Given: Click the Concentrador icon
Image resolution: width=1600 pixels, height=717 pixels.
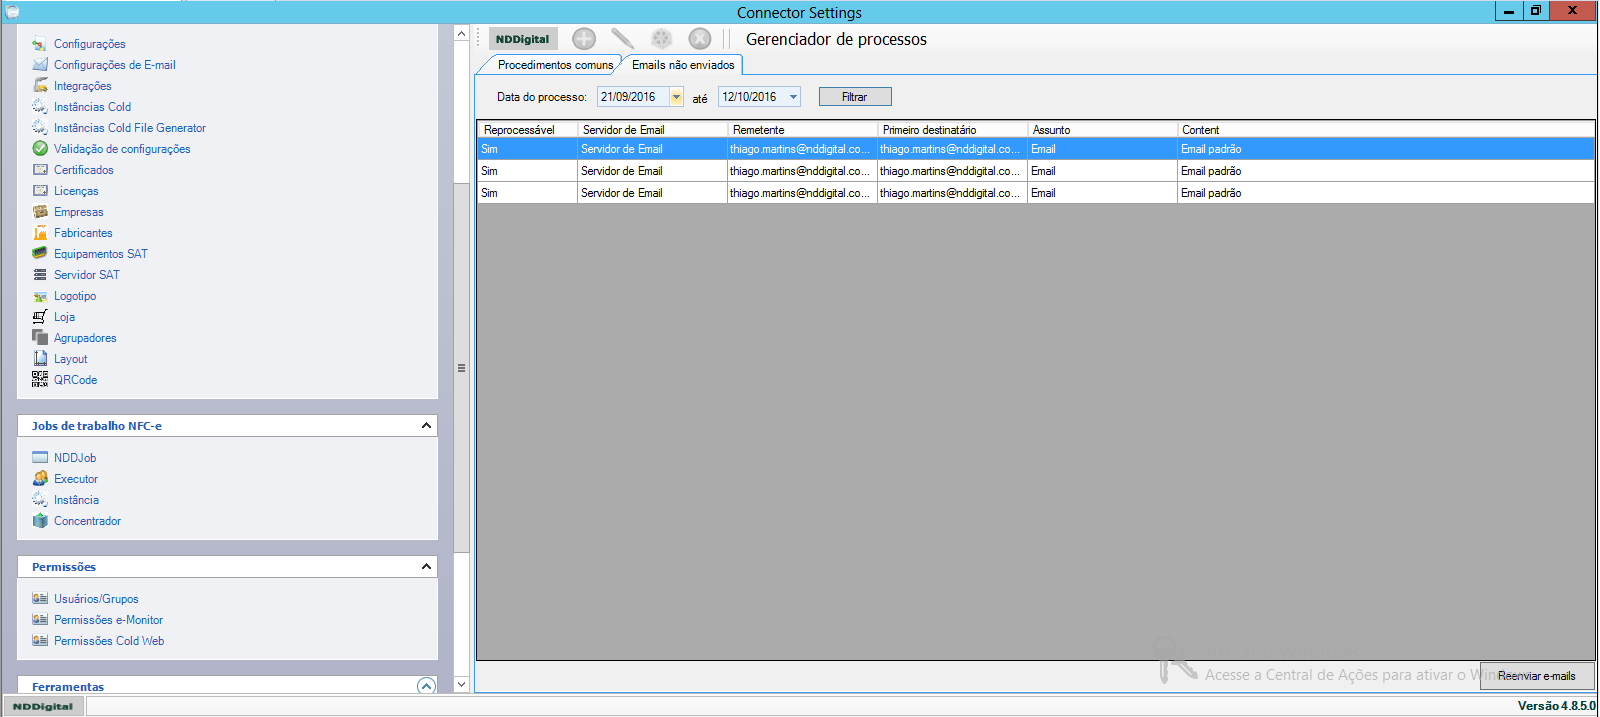Looking at the screenshot, I should [40, 521].
